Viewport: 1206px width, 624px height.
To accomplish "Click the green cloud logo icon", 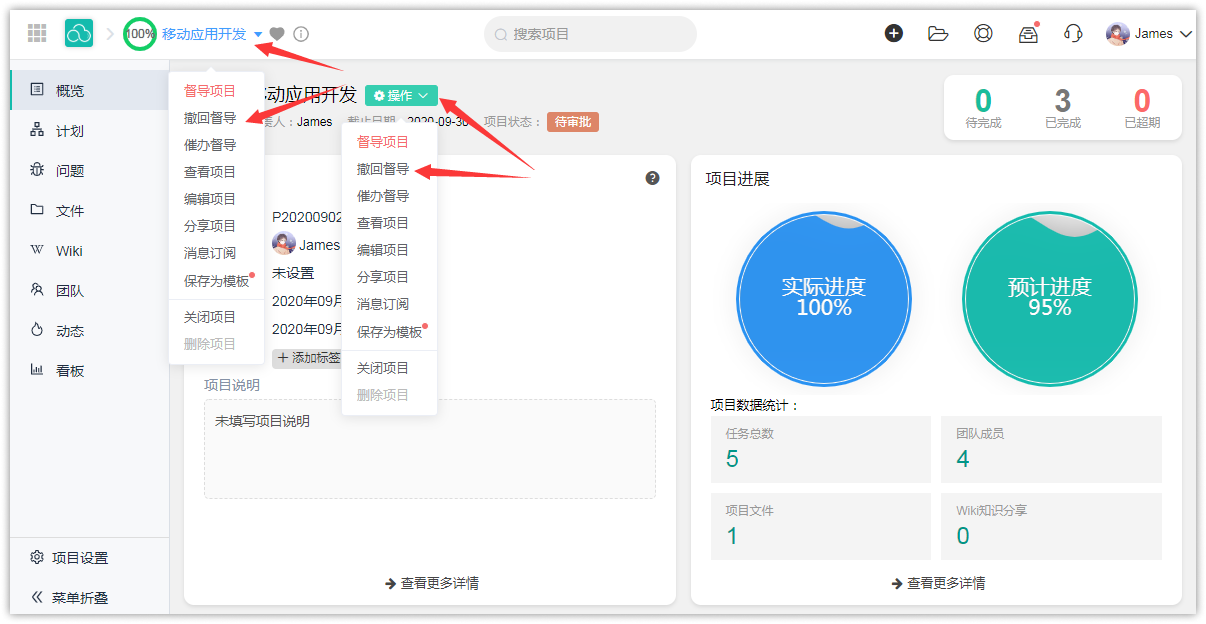I will 79,33.
